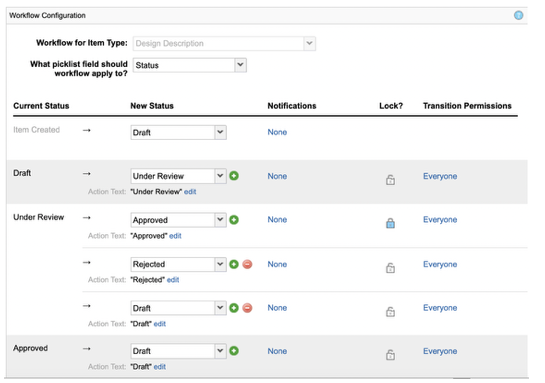Add transition after Approved to Draft row

234,351
